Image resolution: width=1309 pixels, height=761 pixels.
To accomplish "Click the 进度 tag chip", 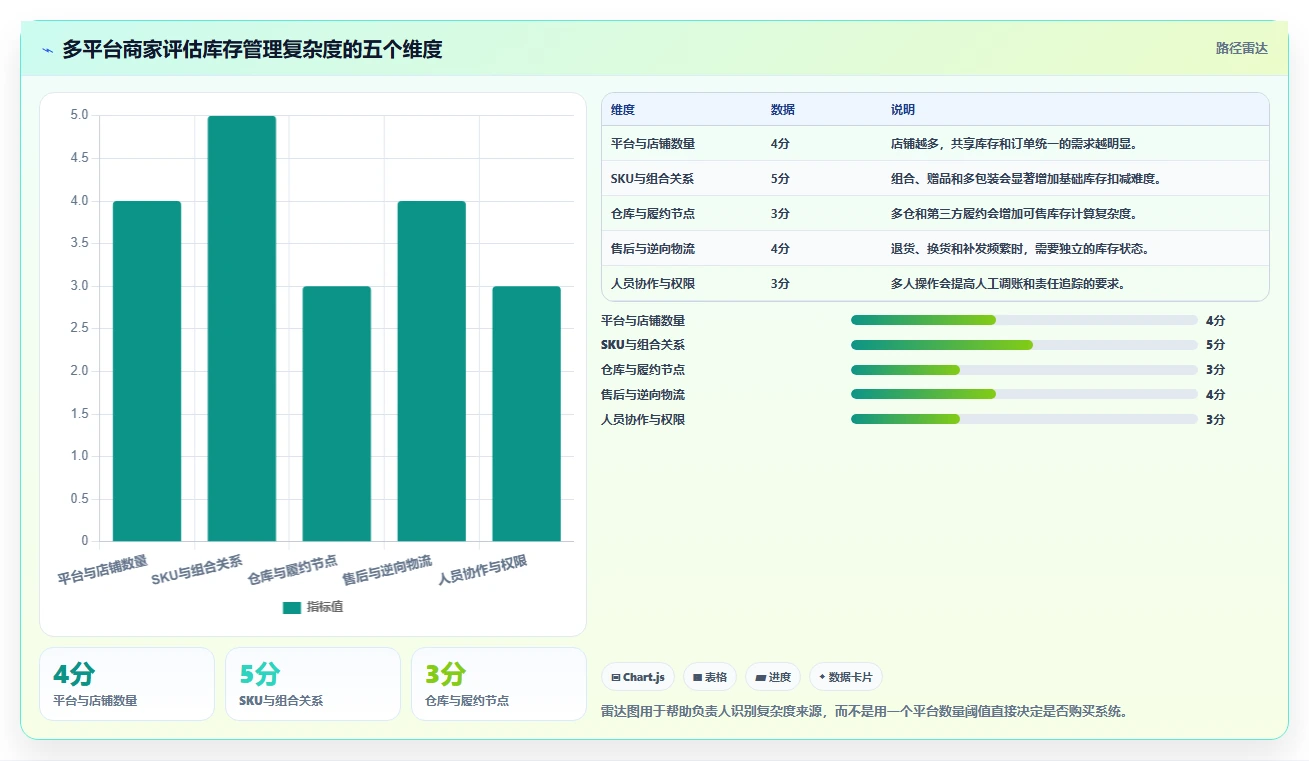I will point(773,677).
